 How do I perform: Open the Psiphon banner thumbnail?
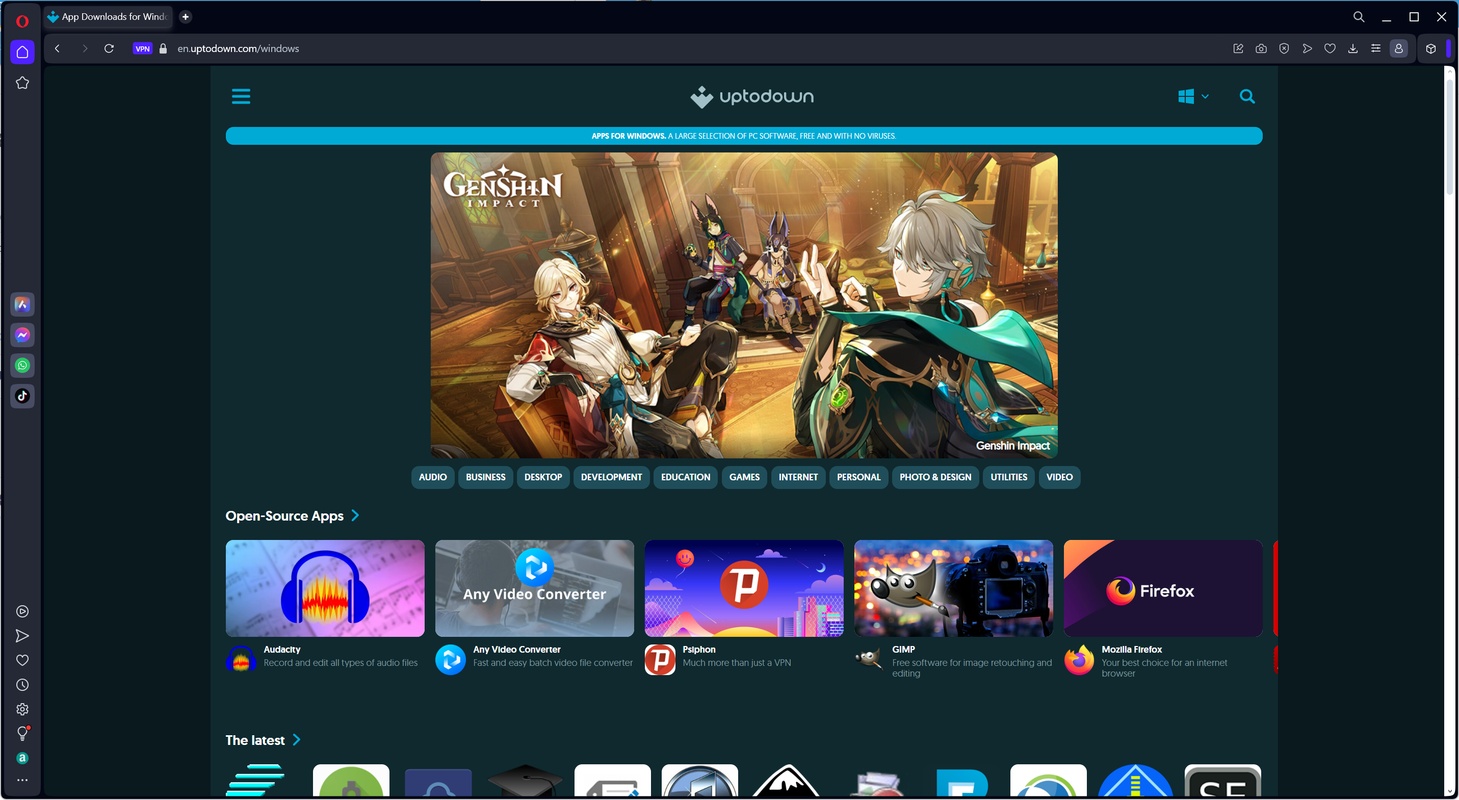click(744, 588)
